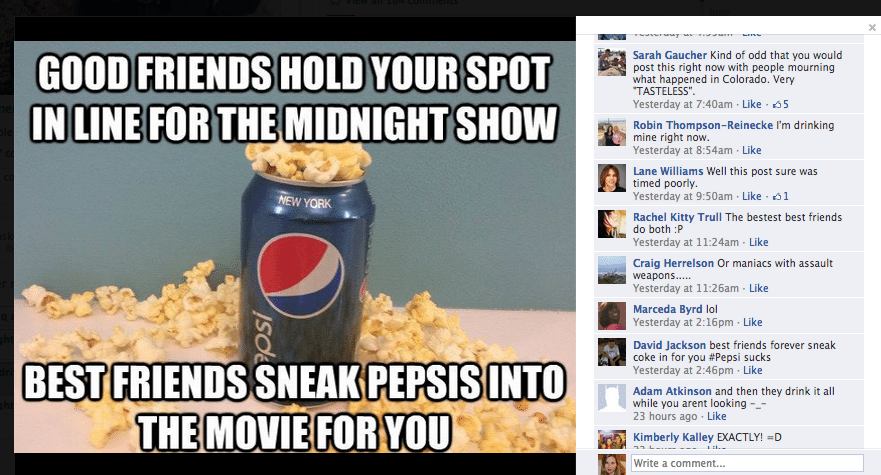Like Robin Thompson-Reinecke's comment

point(752,151)
